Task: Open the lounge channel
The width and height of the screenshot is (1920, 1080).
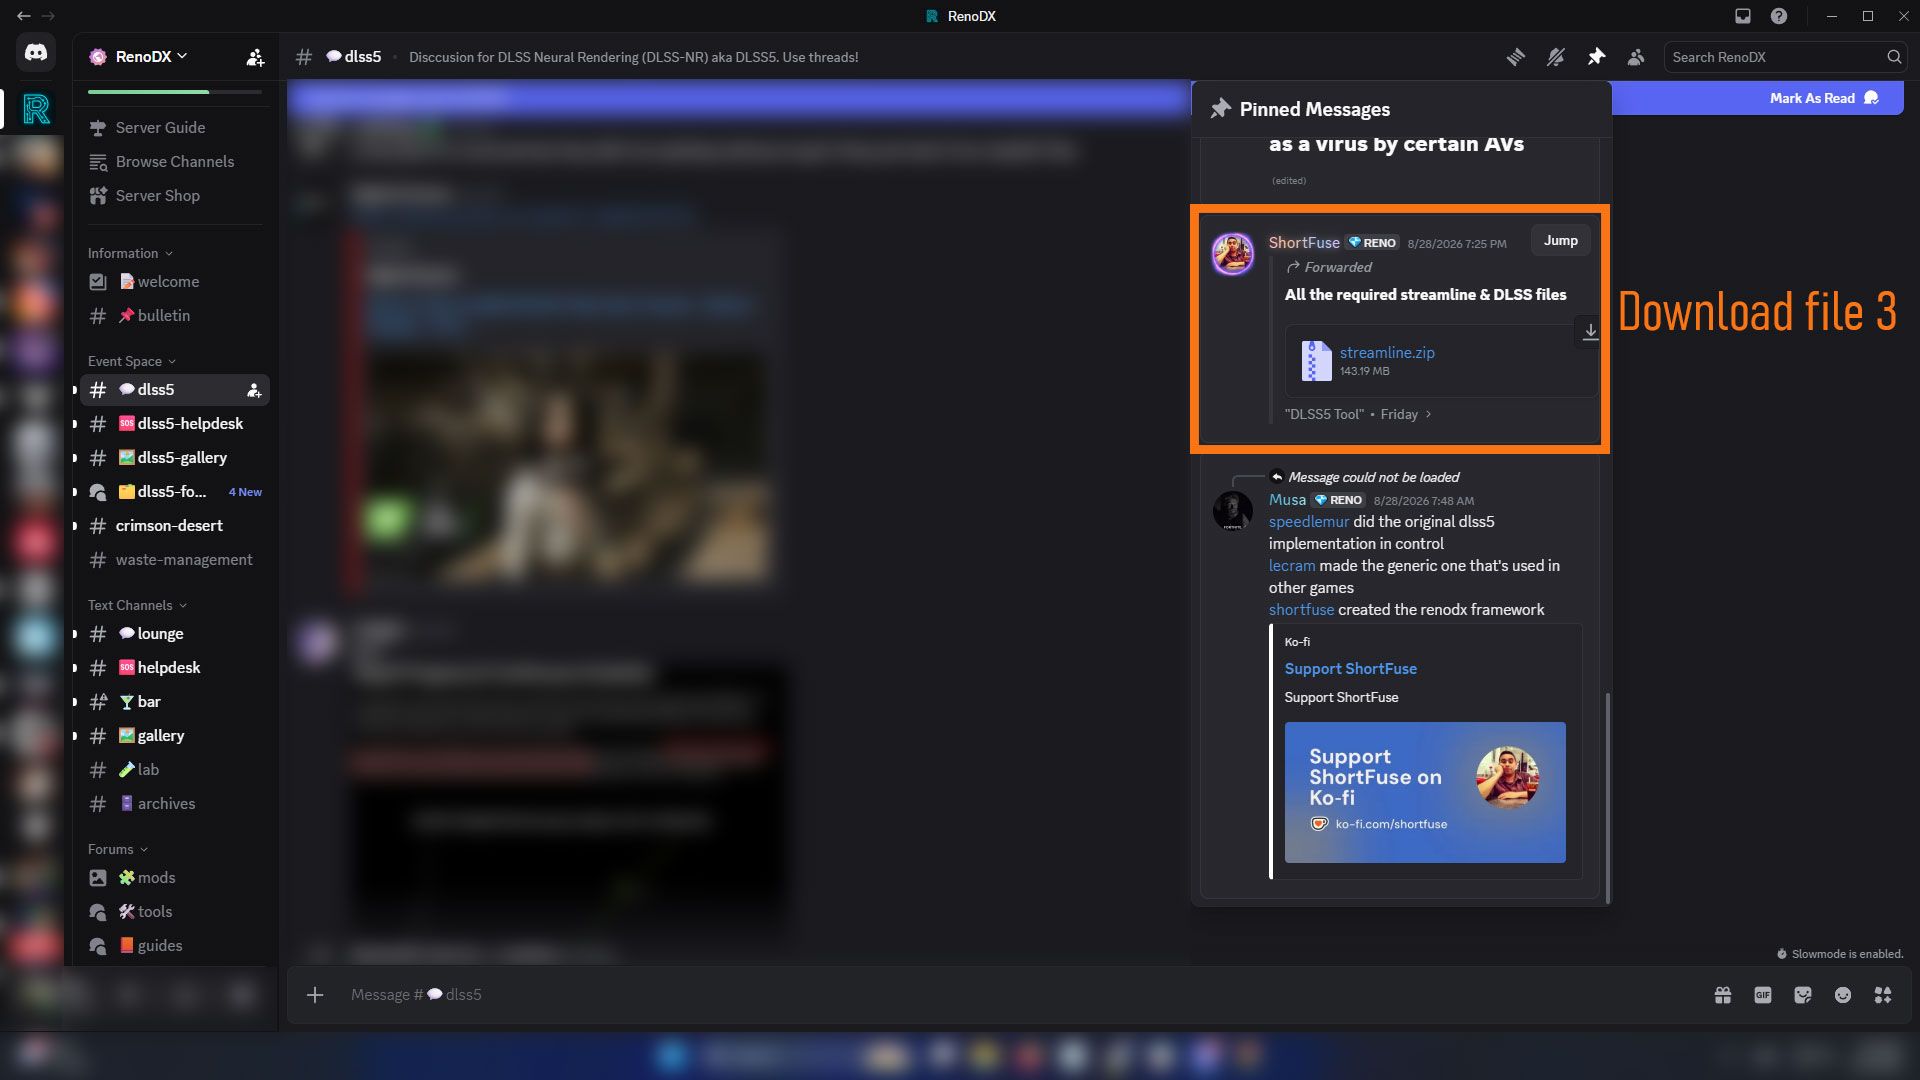Action: [x=175, y=634]
